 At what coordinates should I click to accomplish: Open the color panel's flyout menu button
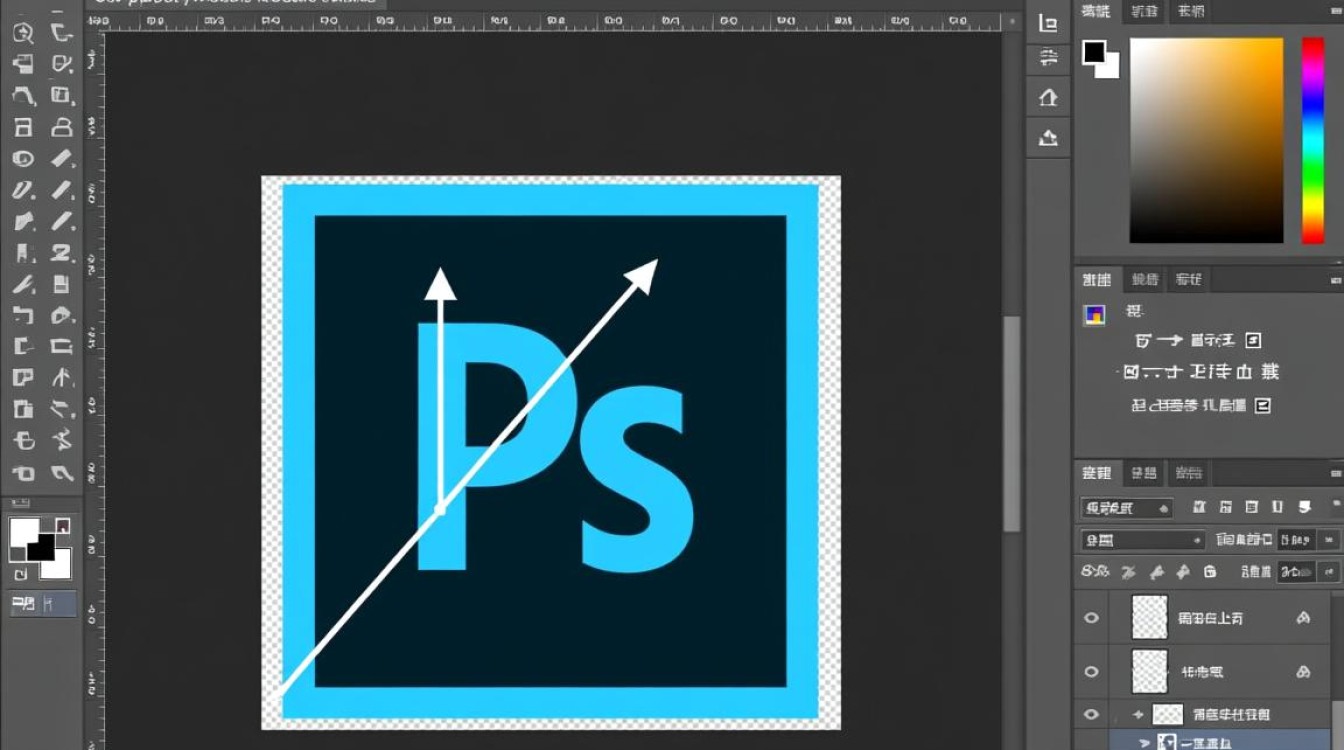pos(1336,11)
